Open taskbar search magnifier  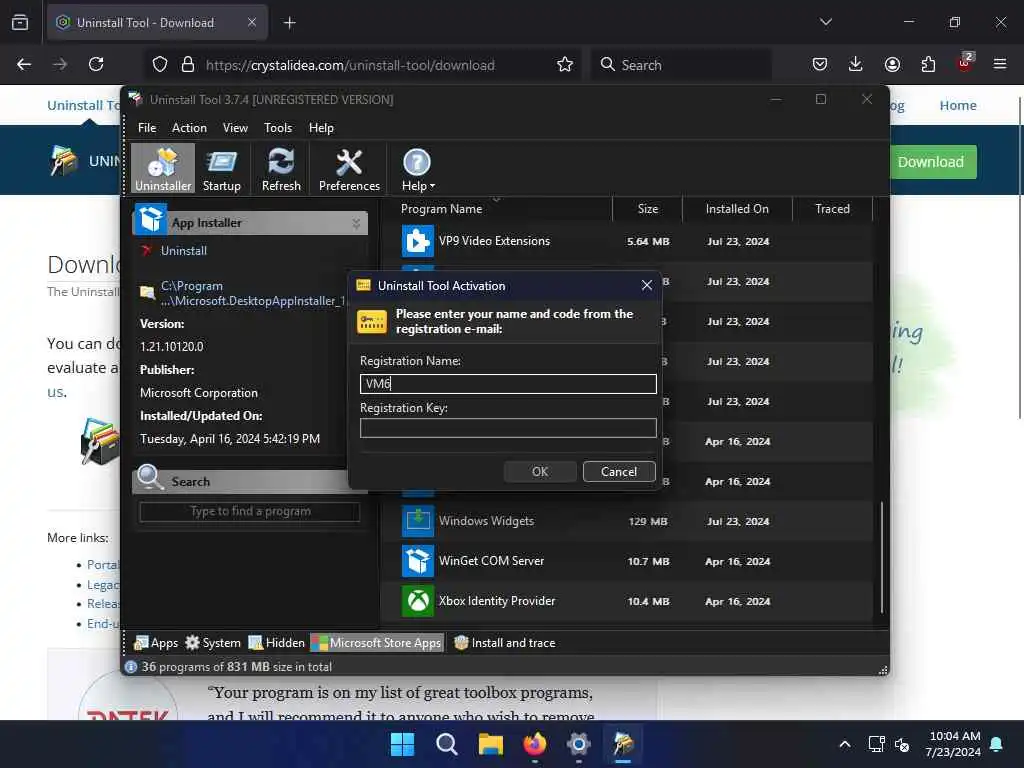[x=447, y=744]
